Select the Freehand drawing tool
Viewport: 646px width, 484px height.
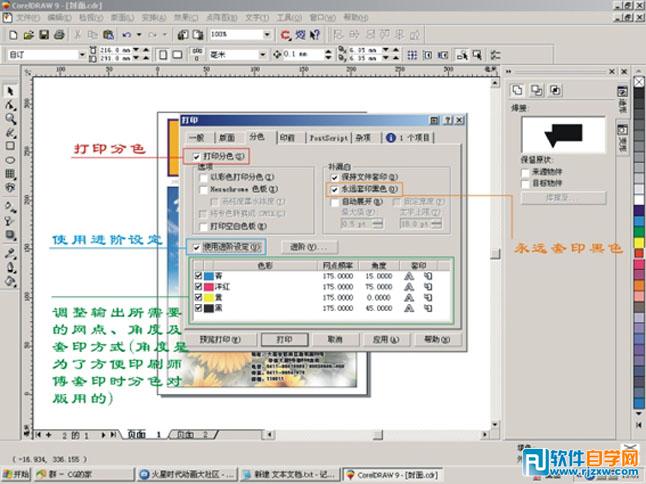[x=10, y=133]
